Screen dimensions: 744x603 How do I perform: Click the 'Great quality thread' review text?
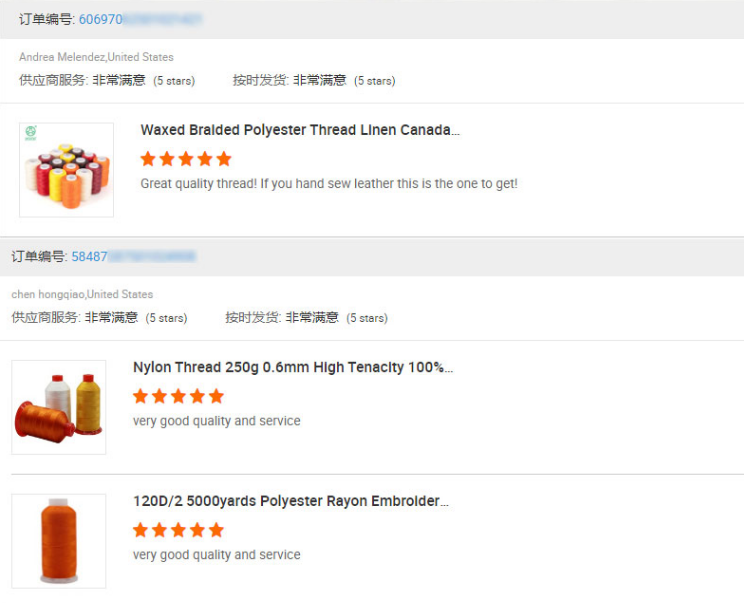tap(328, 184)
